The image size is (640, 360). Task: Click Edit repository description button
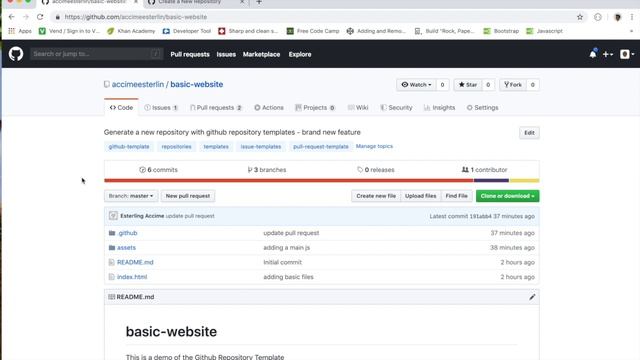pos(529,133)
